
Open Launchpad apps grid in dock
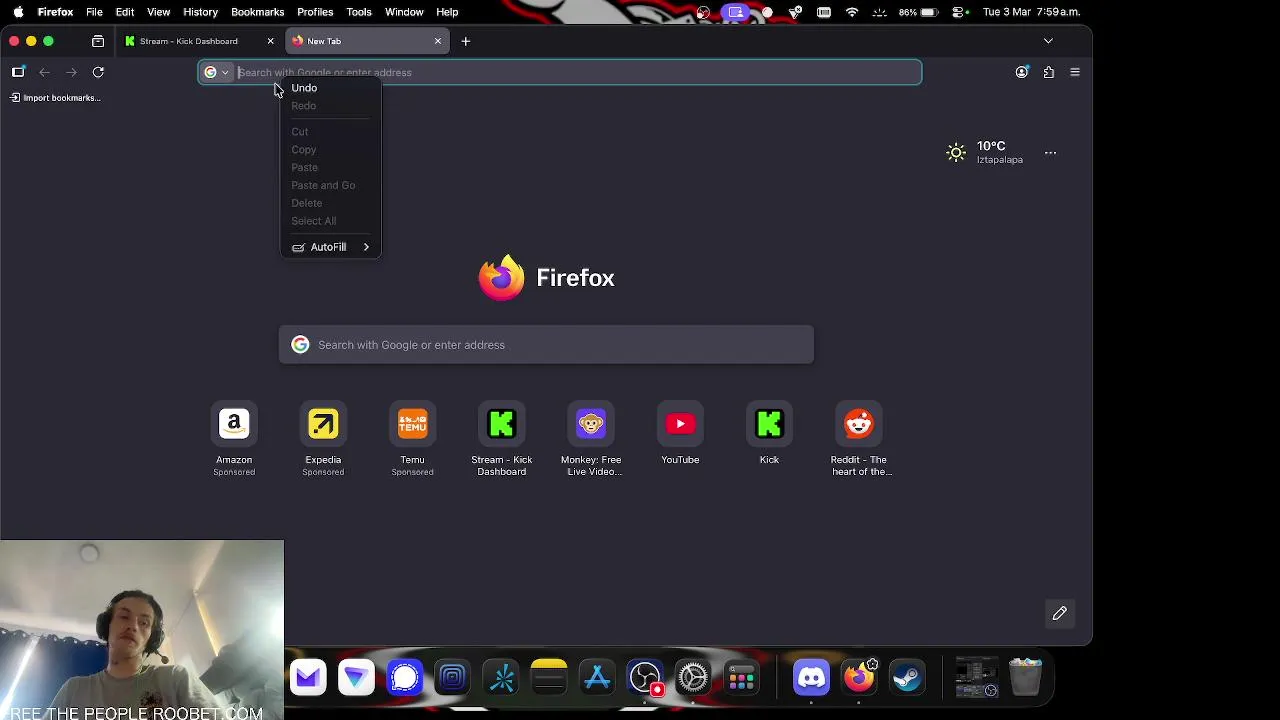point(741,677)
